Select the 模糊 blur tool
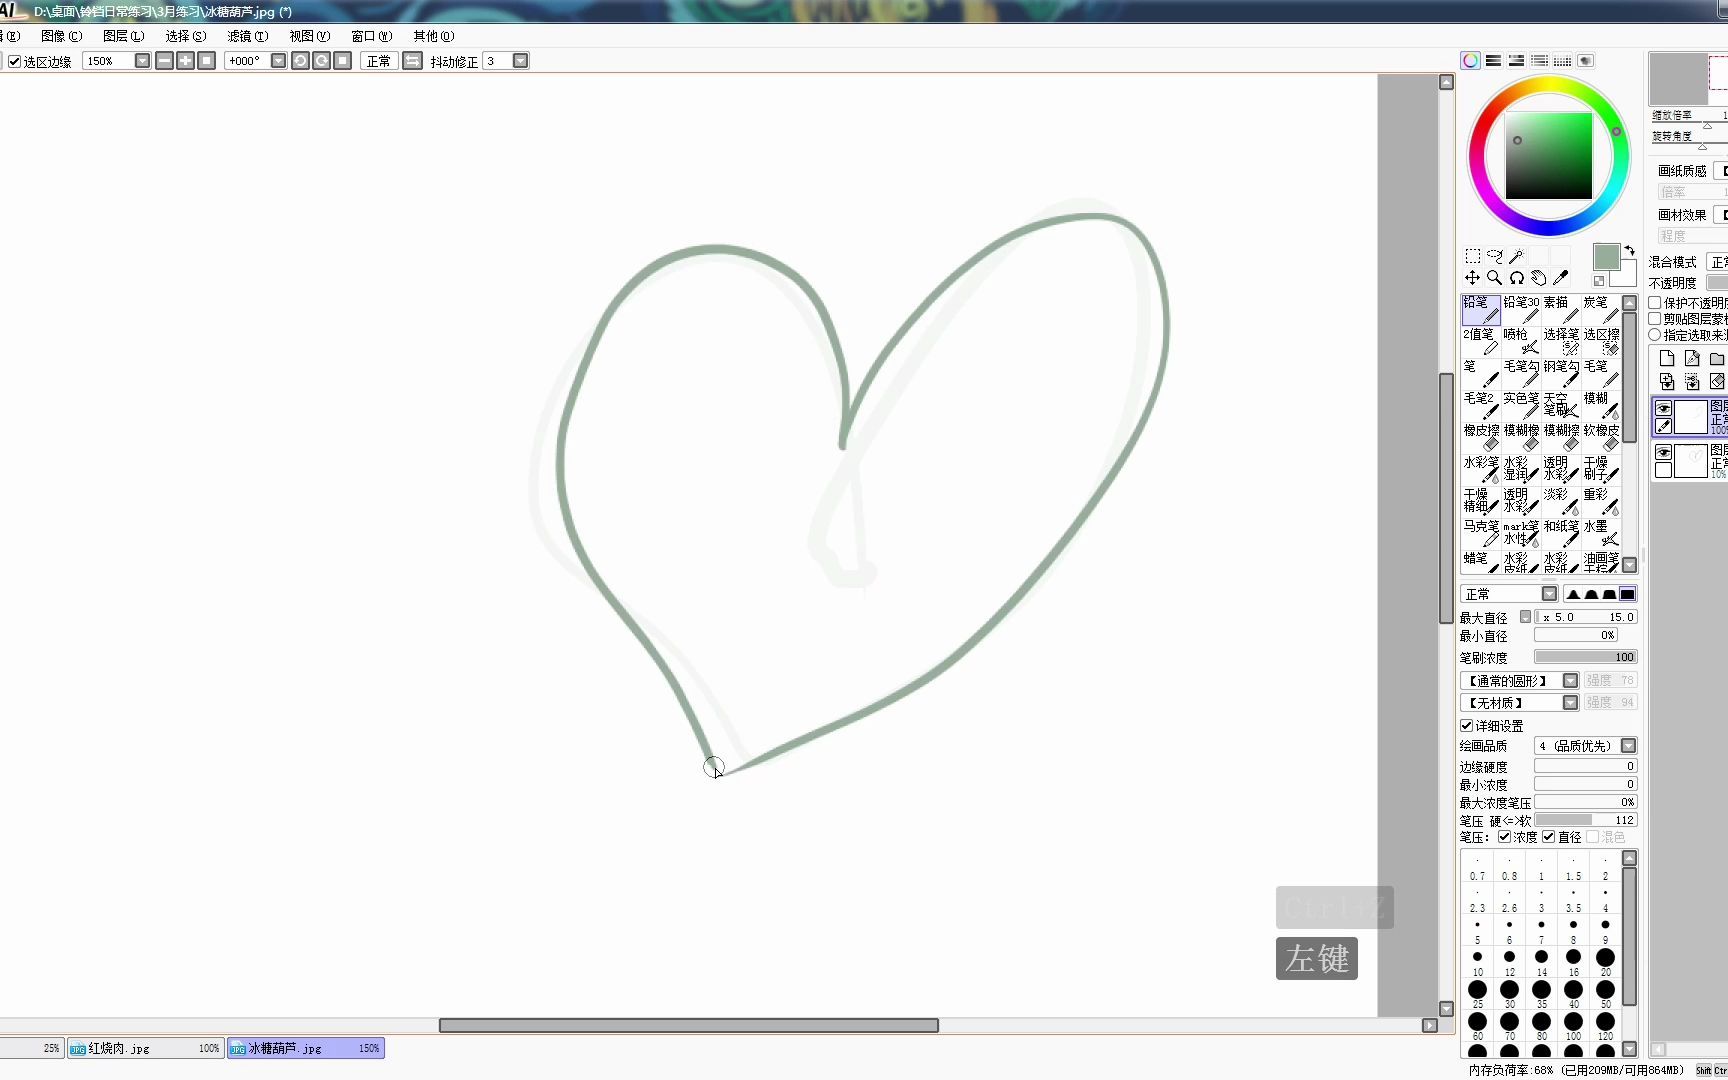 pyautogui.click(x=1601, y=406)
